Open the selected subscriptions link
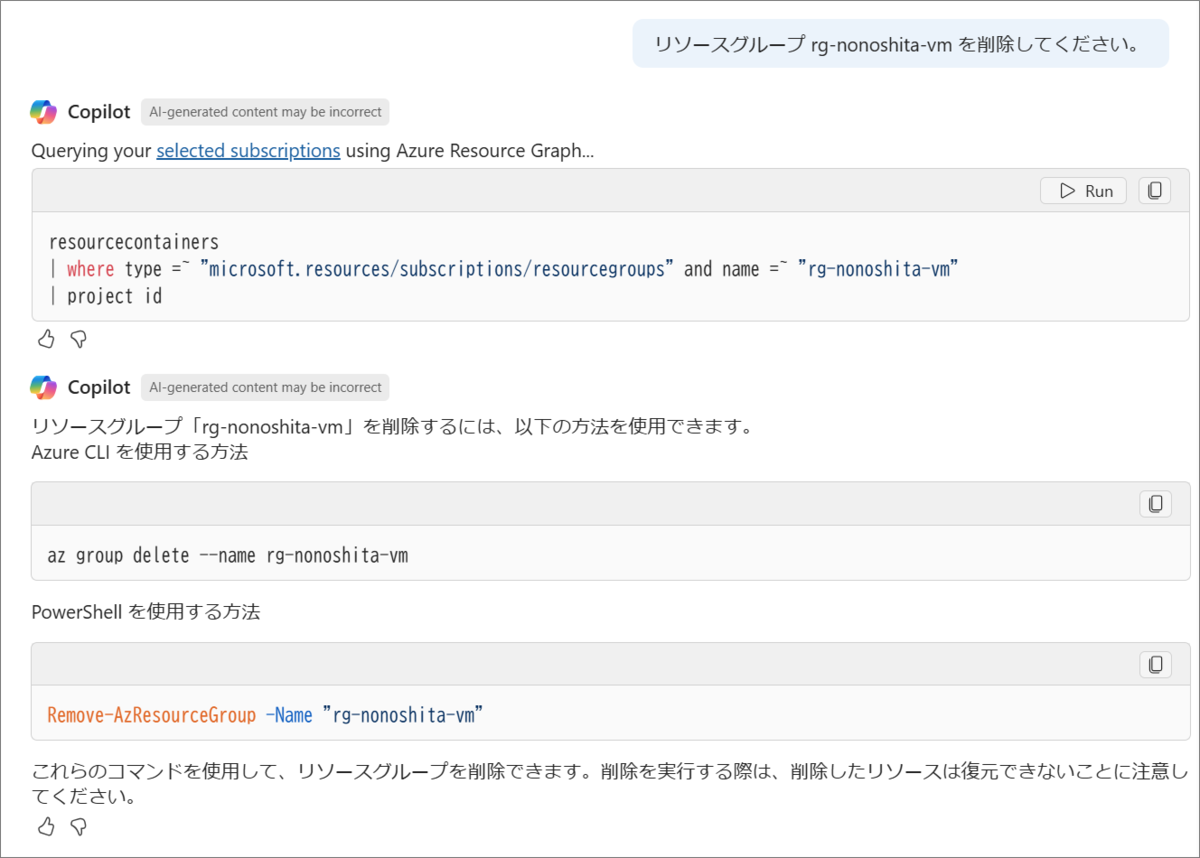Image resolution: width=1200 pixels, height=858 pixels. click(248, 151)
